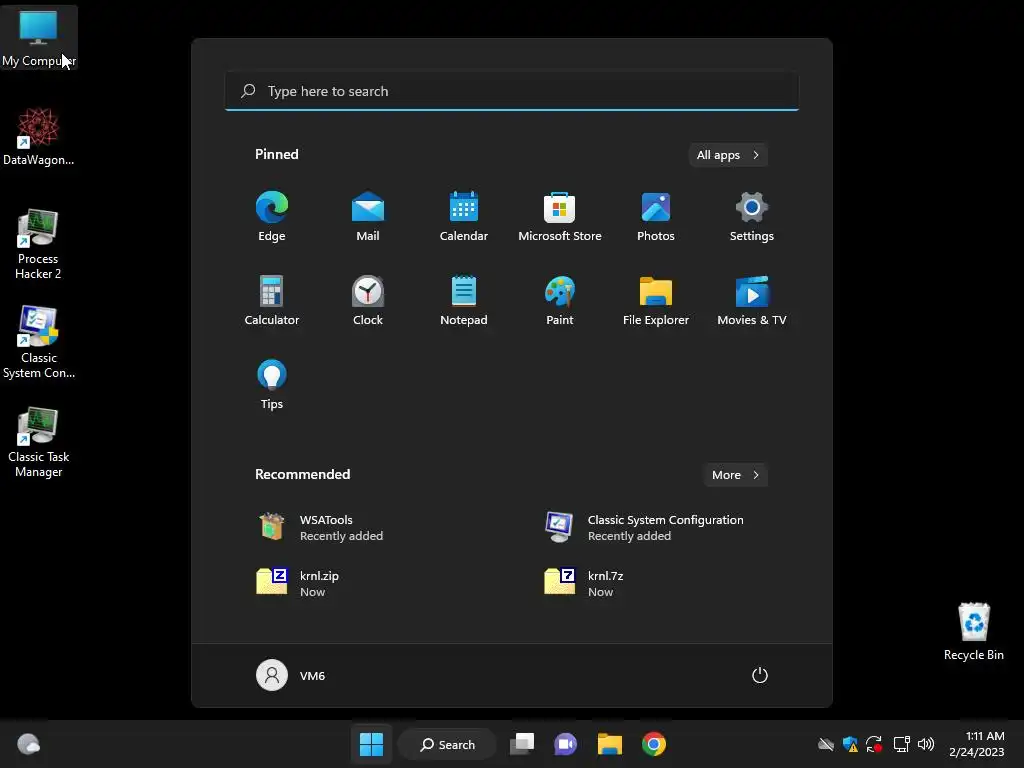Open krnl.7z recommended file
The width and height of the screenshot is (1024, 768).
pos(584,583)
